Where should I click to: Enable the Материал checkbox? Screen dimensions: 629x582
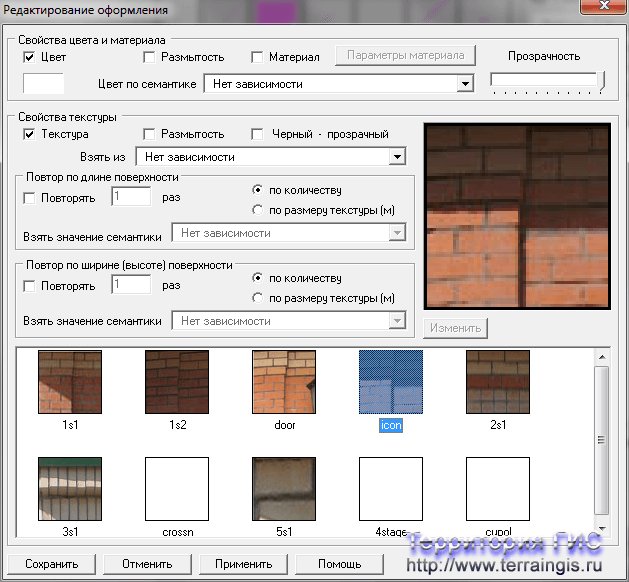[x=258, y=57]
